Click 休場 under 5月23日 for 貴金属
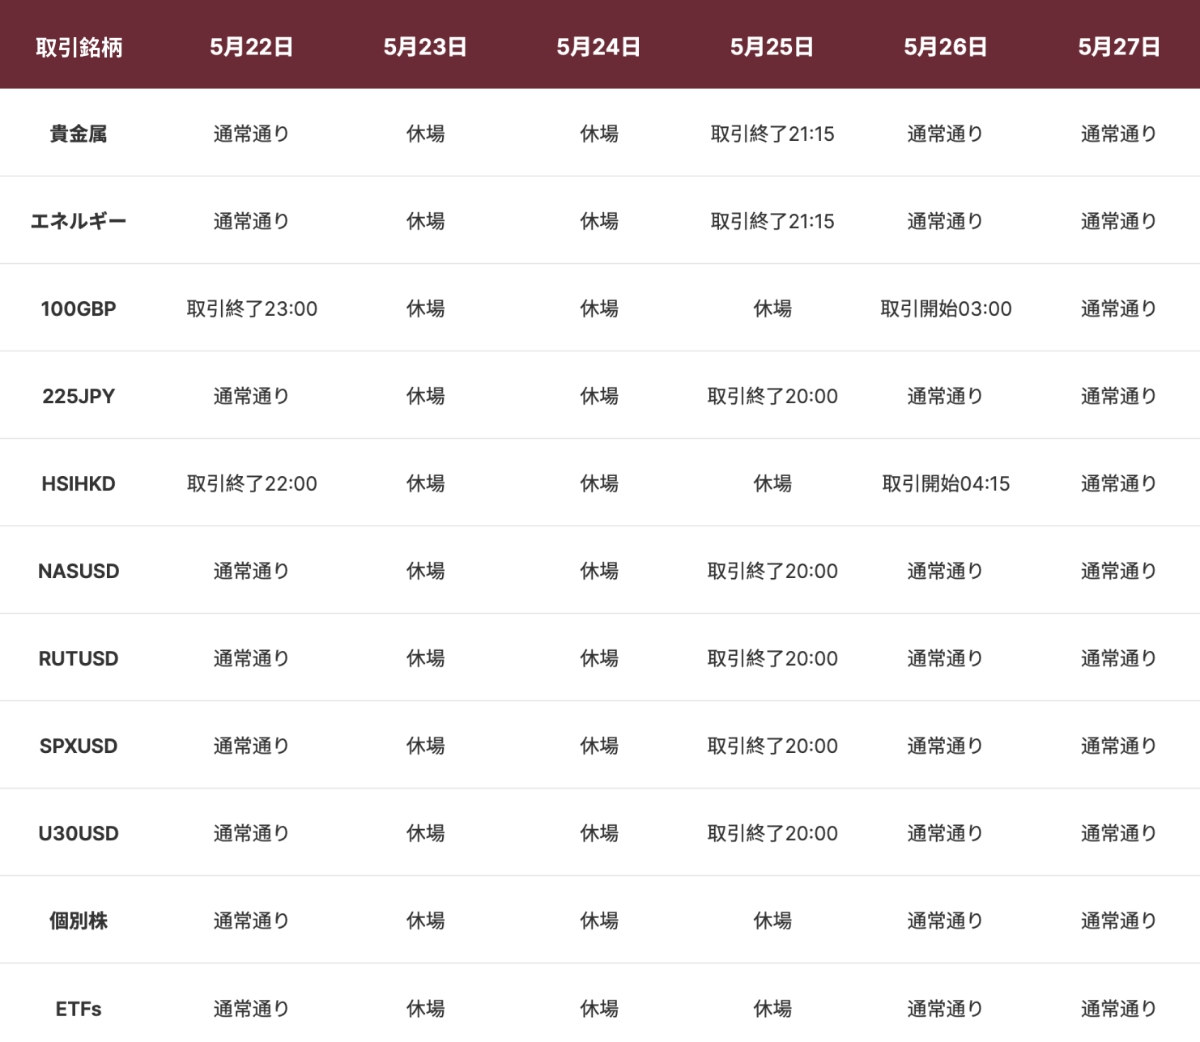This screenshot has width=1200, height=1042. tap(425, 134)
